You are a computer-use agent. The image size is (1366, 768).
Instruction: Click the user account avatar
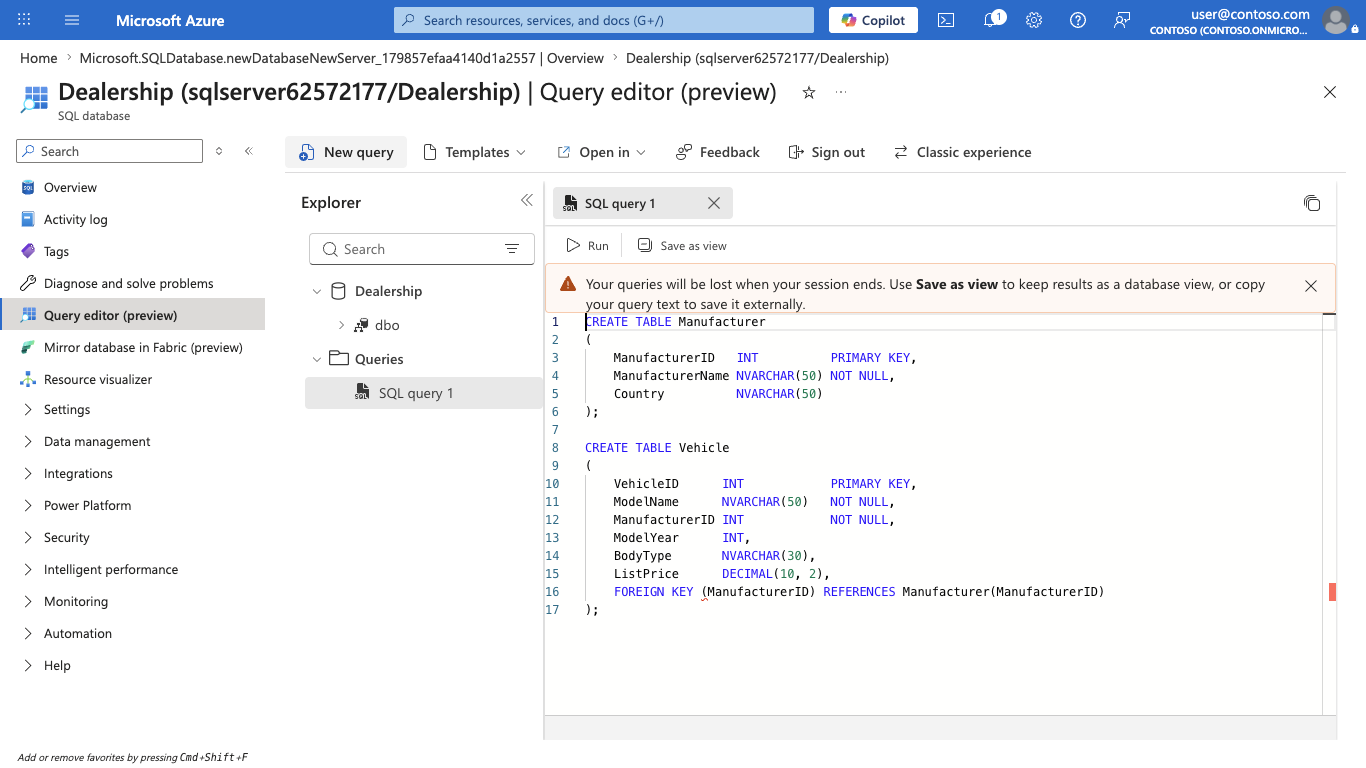tap(1336, 20)
